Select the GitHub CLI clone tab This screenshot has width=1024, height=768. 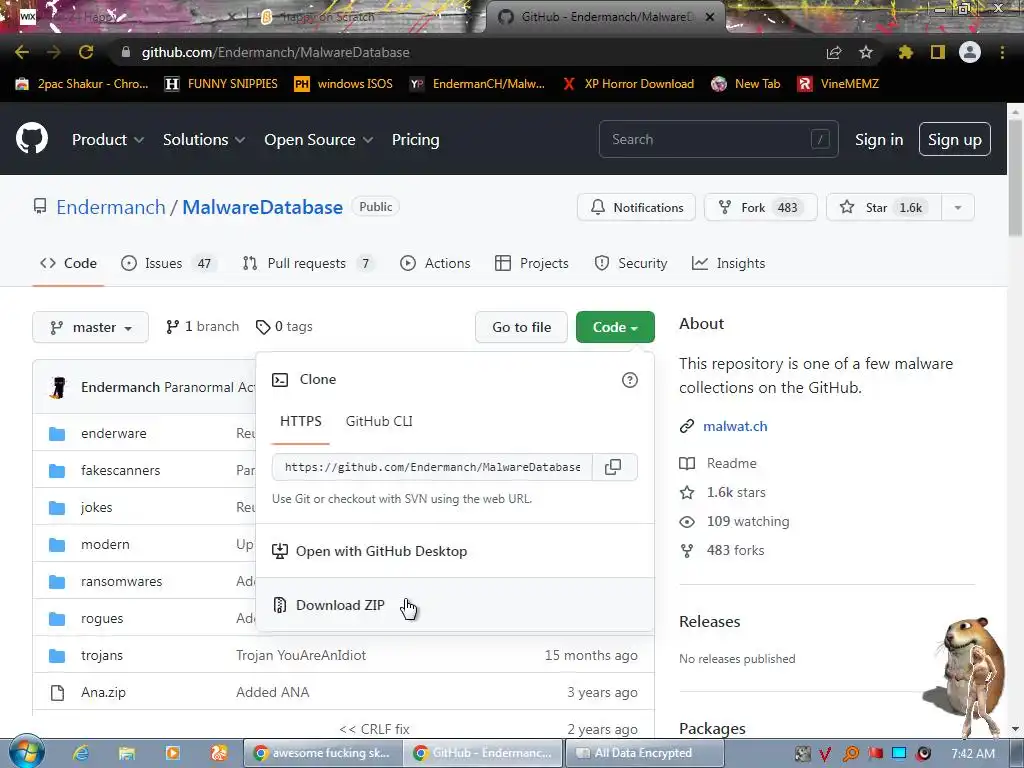point(379,421)
